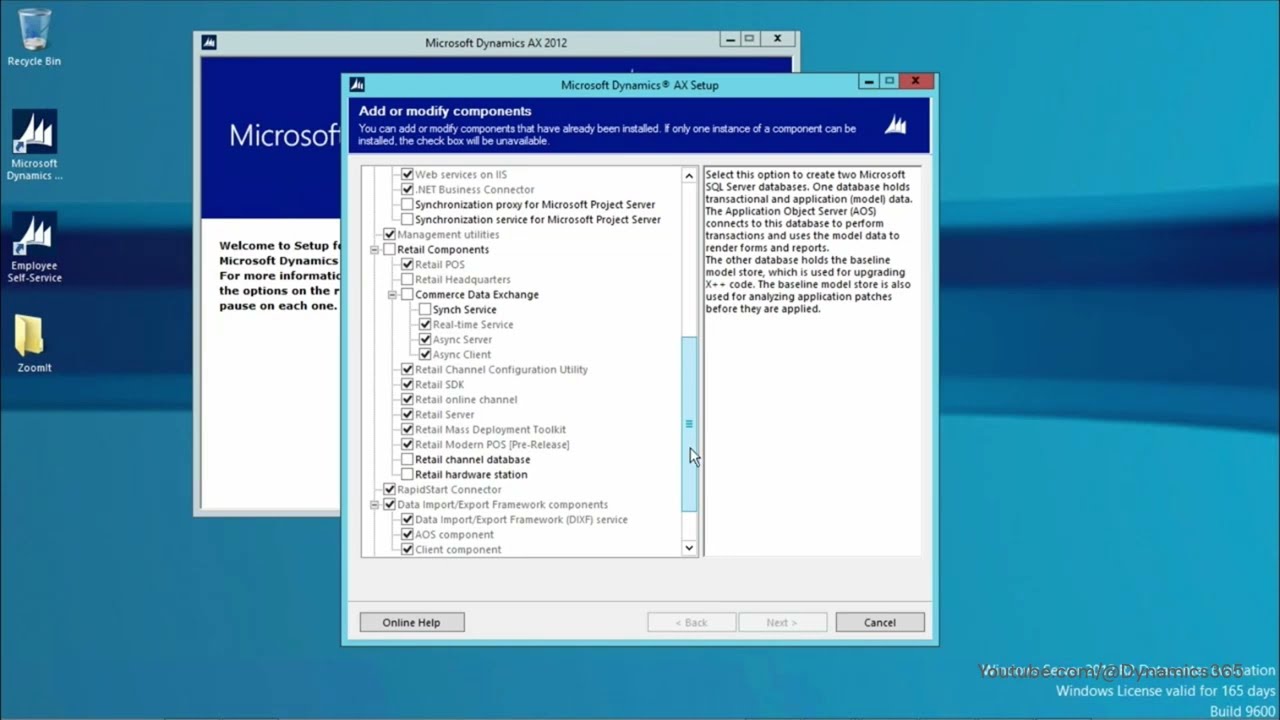The height and width of the screenshot is (720, 1280).
Task: Toggle the Commerce Data Exchange checkbox
Action: coord(407,295)
